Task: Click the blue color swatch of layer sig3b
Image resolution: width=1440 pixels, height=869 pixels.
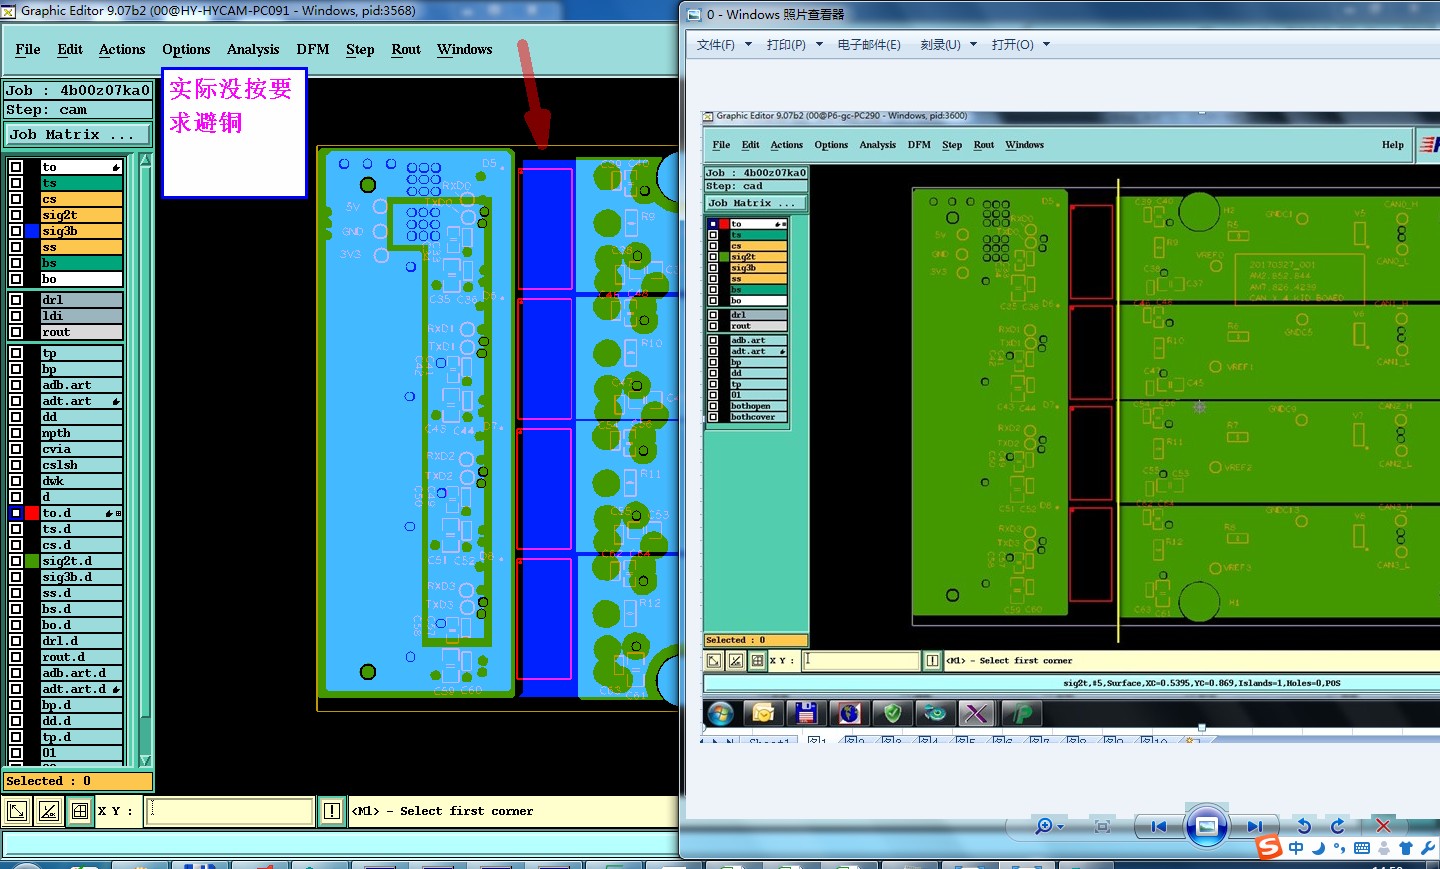Action: (32, 231)
